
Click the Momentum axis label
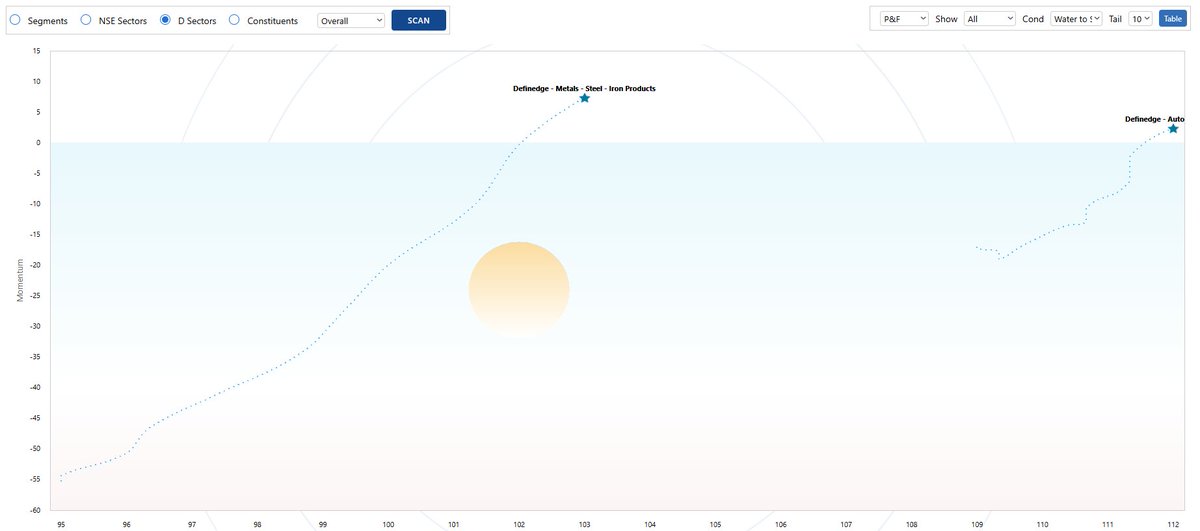point(19,281)
